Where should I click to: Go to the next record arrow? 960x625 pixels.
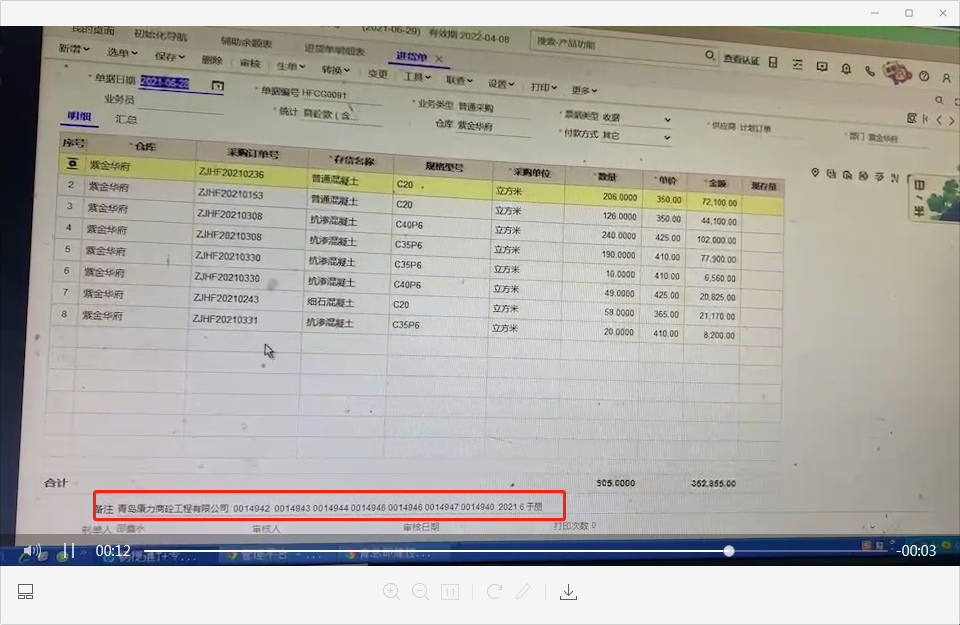coord(951,121)
